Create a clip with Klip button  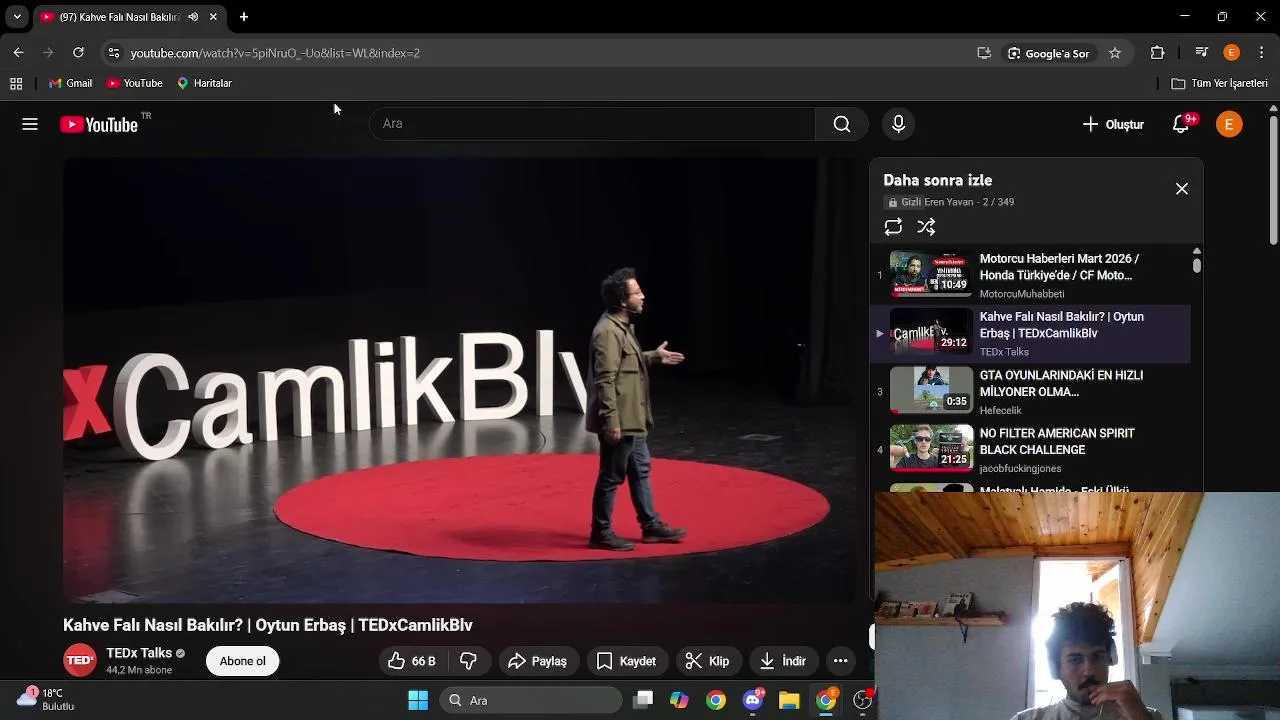(707, 661)
